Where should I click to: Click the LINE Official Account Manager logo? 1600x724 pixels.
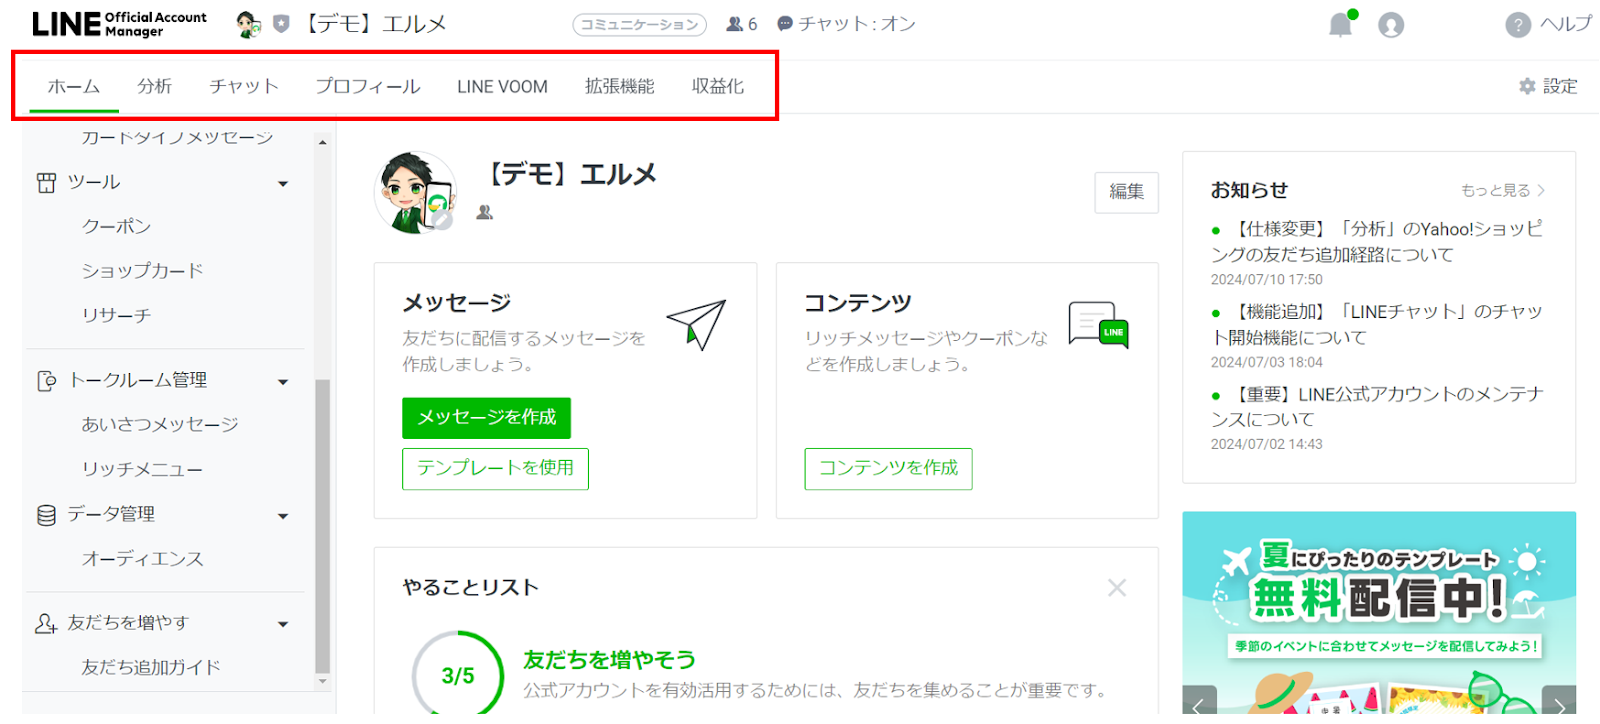tap(119, 24)
